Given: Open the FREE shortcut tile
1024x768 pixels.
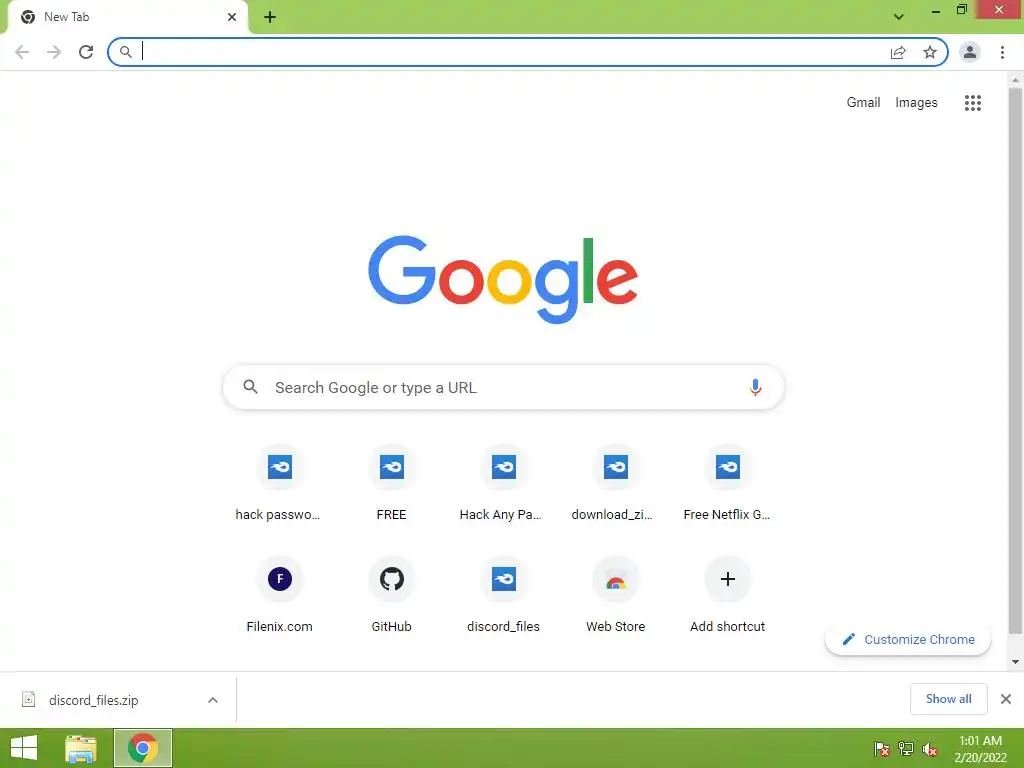Looking at the screenshot, I should pyautogui.click(x=391, y=484).
